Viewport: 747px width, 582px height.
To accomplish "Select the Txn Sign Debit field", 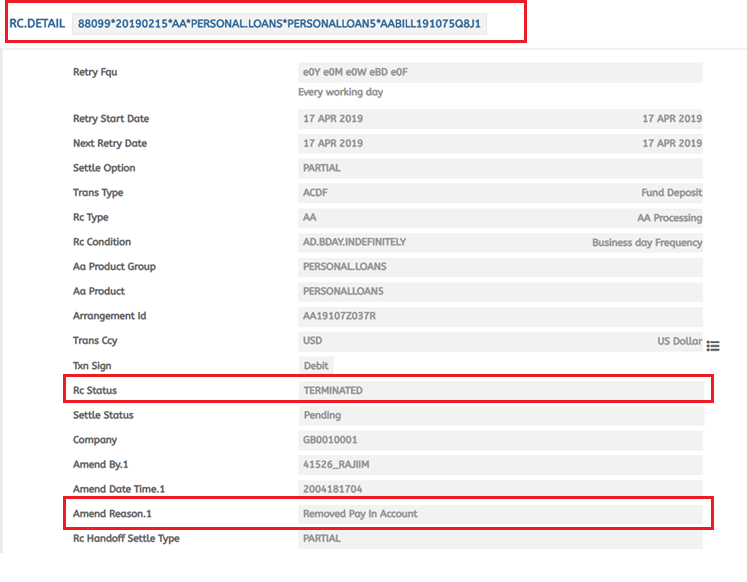I will [316, 366].
